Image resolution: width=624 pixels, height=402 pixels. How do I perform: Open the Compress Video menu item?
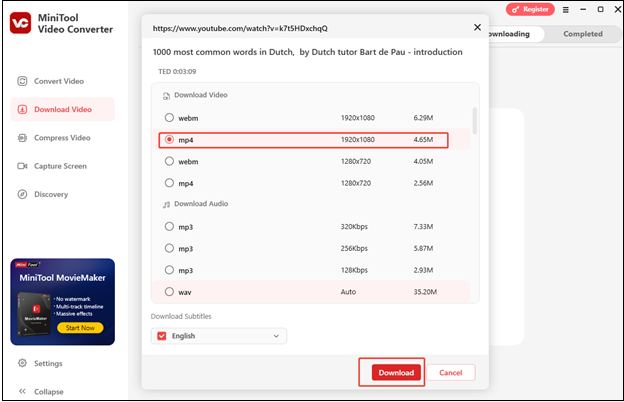62,138
